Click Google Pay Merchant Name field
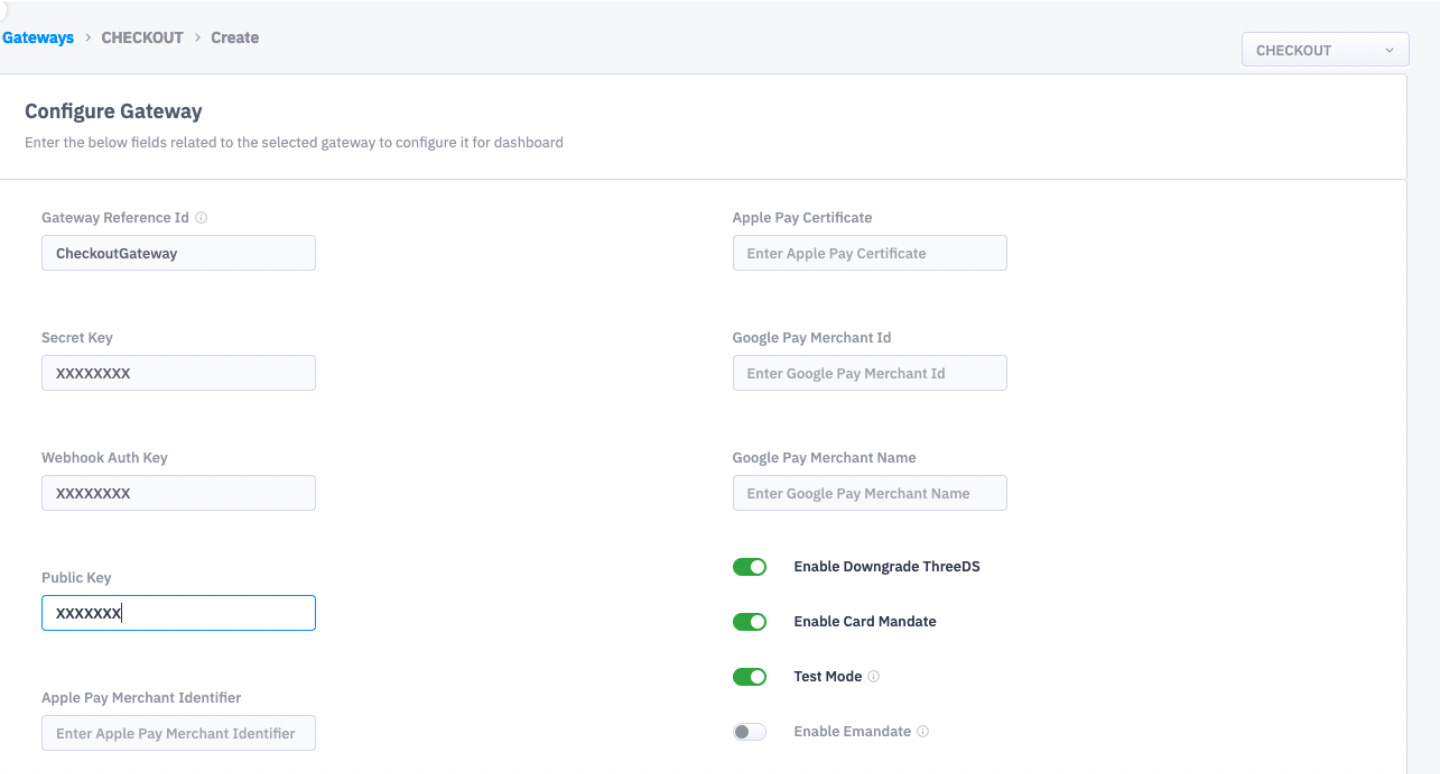Viewport: 1440px width, 774px height. pyautogui.click(x=870, y=493)
